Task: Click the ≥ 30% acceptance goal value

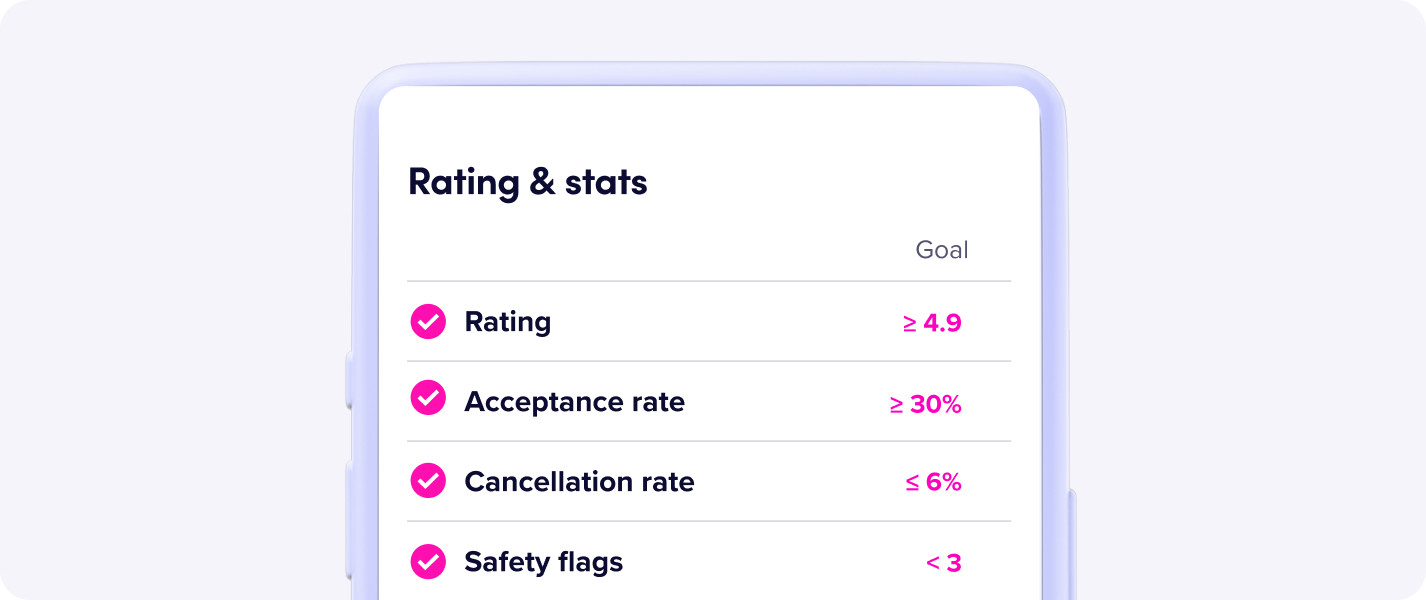Action: pos(925,404)
